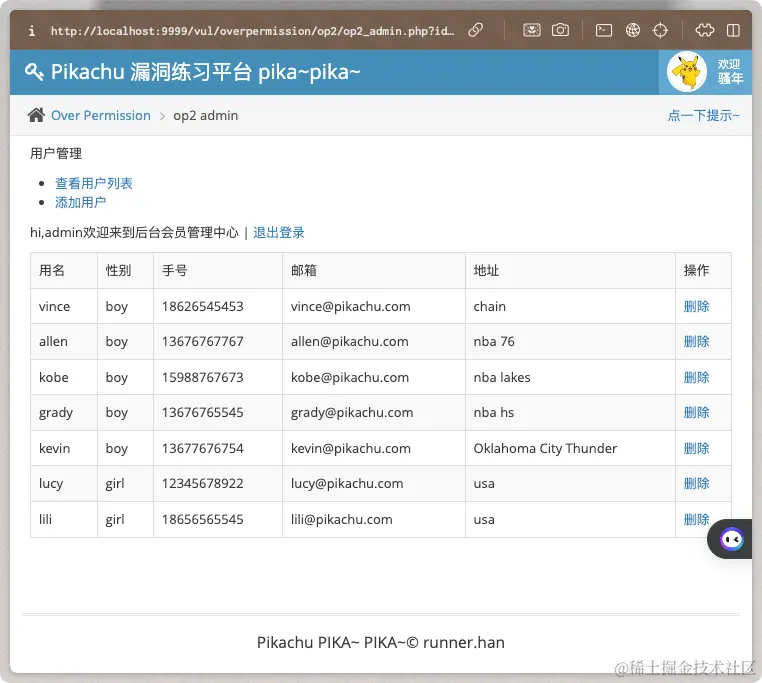Click the copy link icon after the URL

475,30
